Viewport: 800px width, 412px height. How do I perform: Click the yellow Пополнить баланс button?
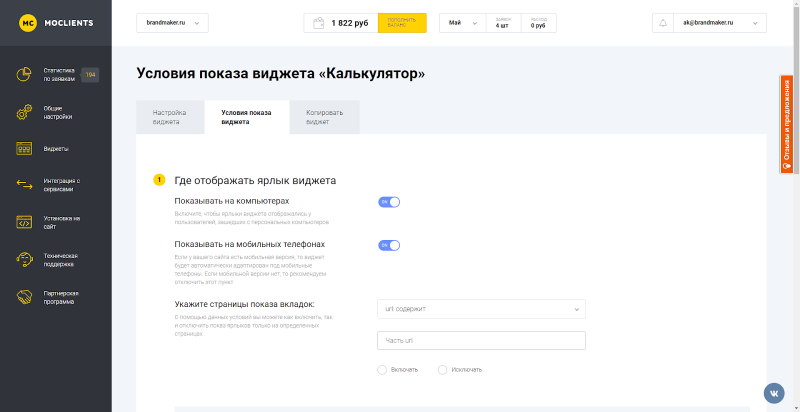pyautogui.click(x=402, y=23)
